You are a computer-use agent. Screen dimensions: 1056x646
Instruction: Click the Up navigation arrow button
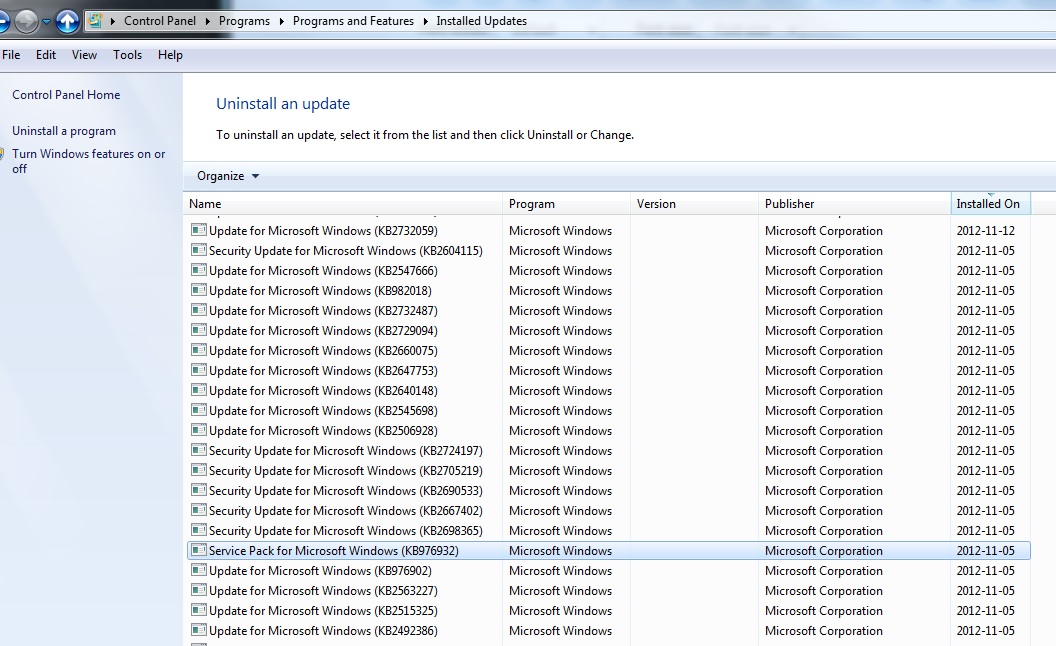[67, 20]
